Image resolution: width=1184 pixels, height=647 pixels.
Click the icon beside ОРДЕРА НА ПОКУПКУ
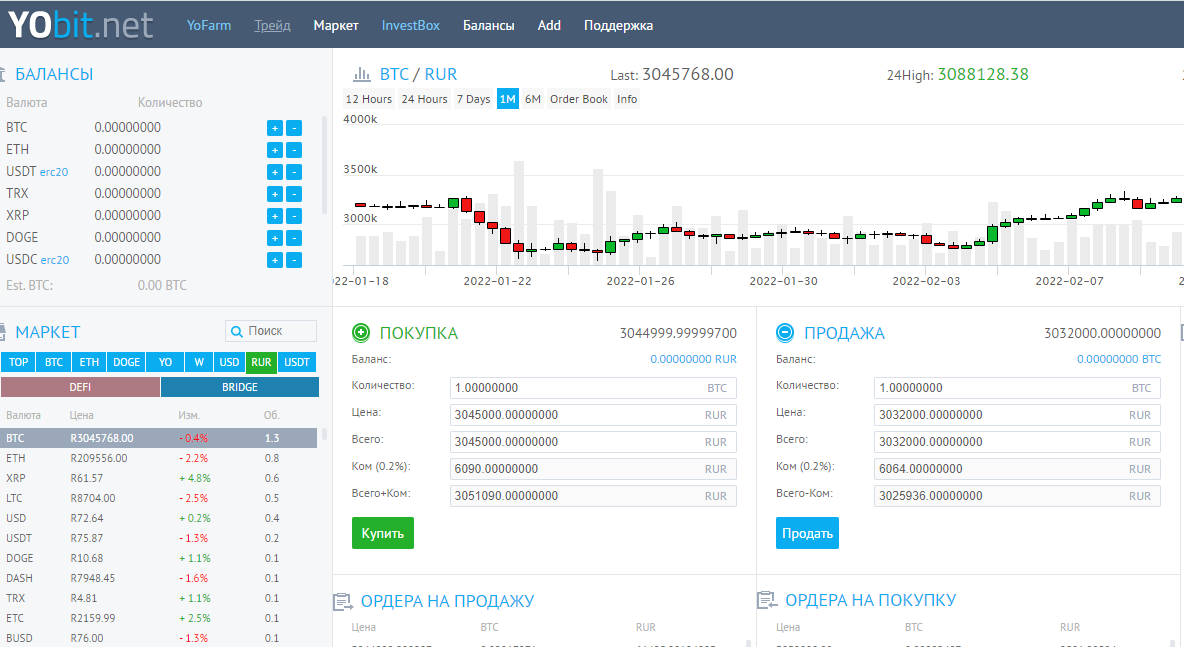coord(767,600)
